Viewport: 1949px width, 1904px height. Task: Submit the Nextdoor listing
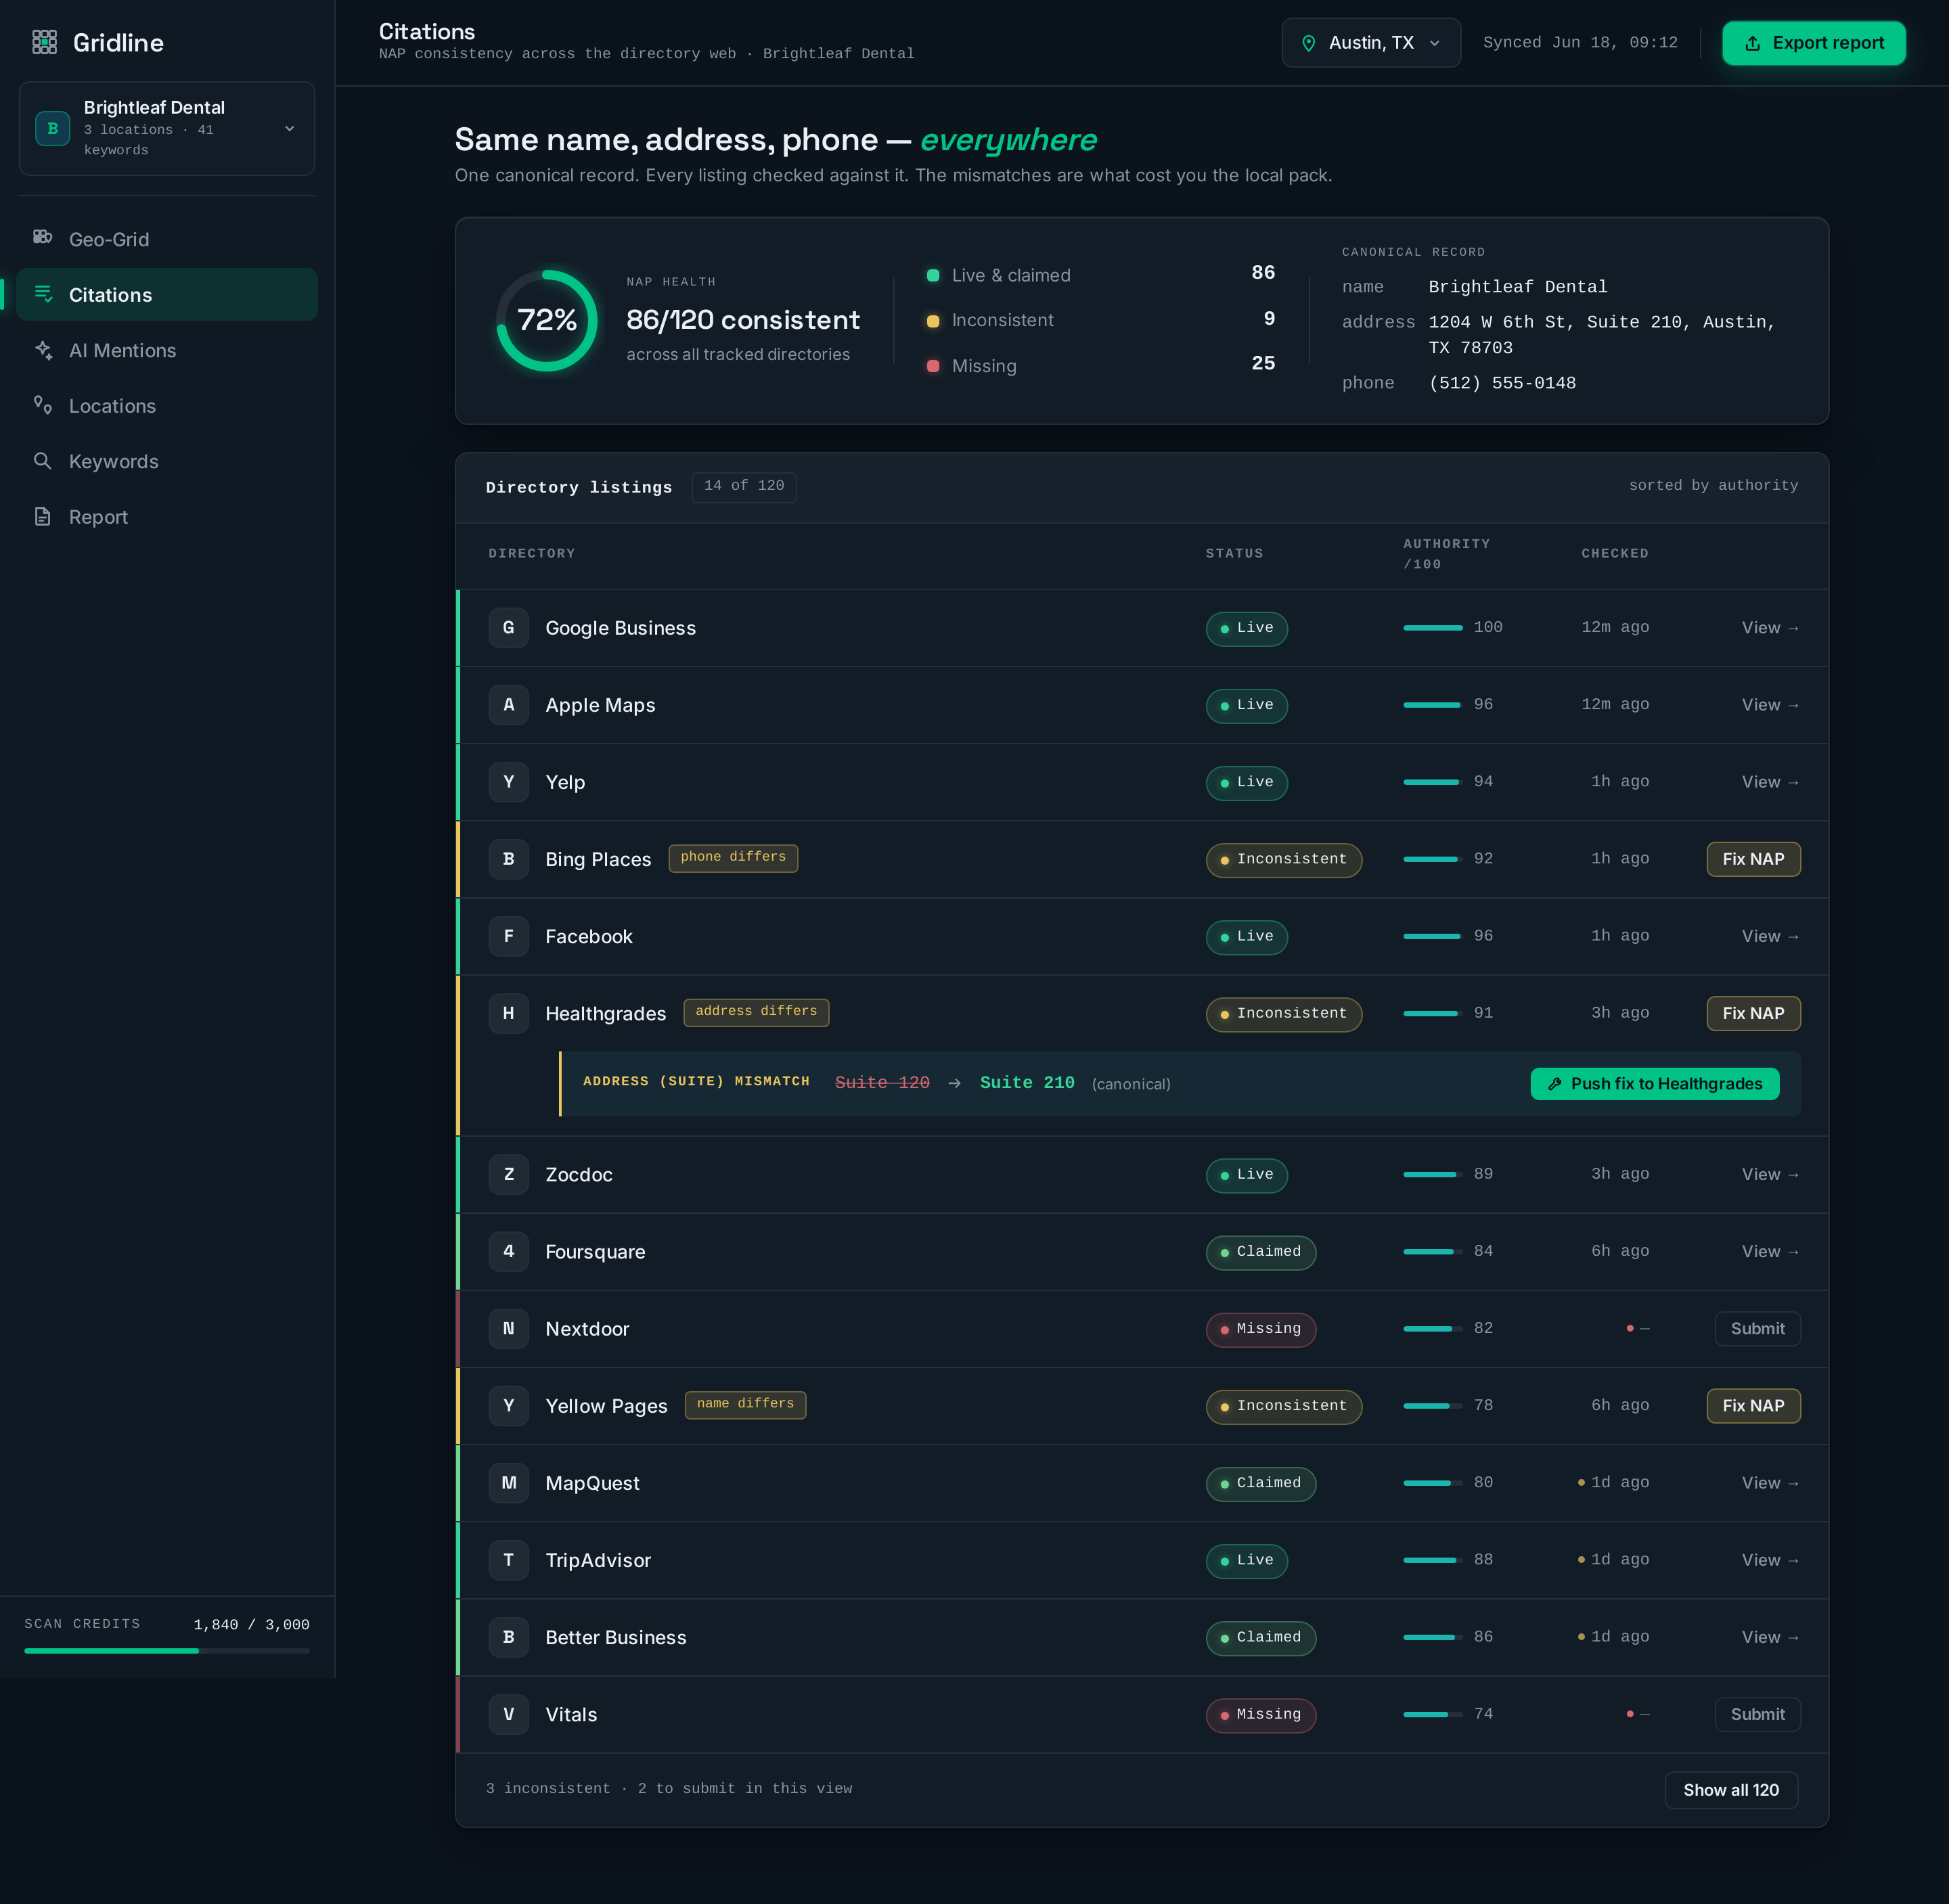pos(1757,1329)
